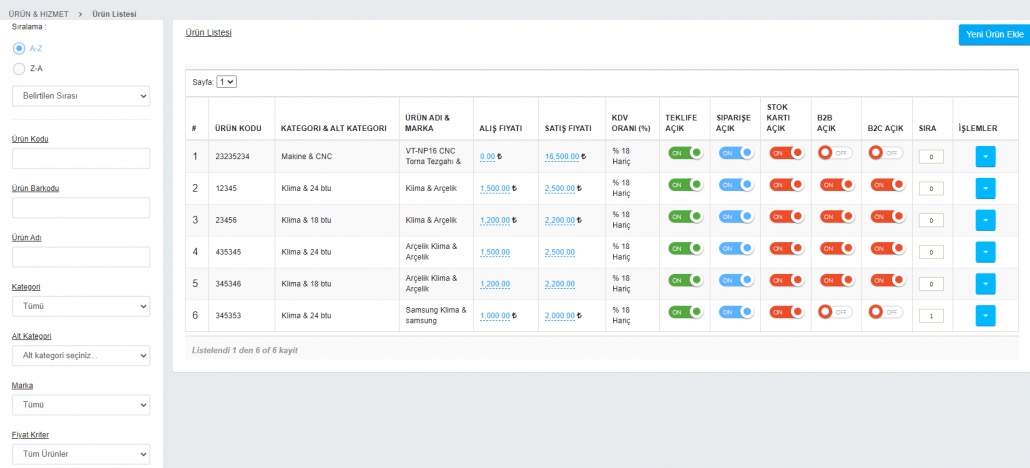Toggle Stok Kartı Açık for product 23235234
Image resolution: width=1030 pixels, height=468 pixels.
[x=787, y=153]
